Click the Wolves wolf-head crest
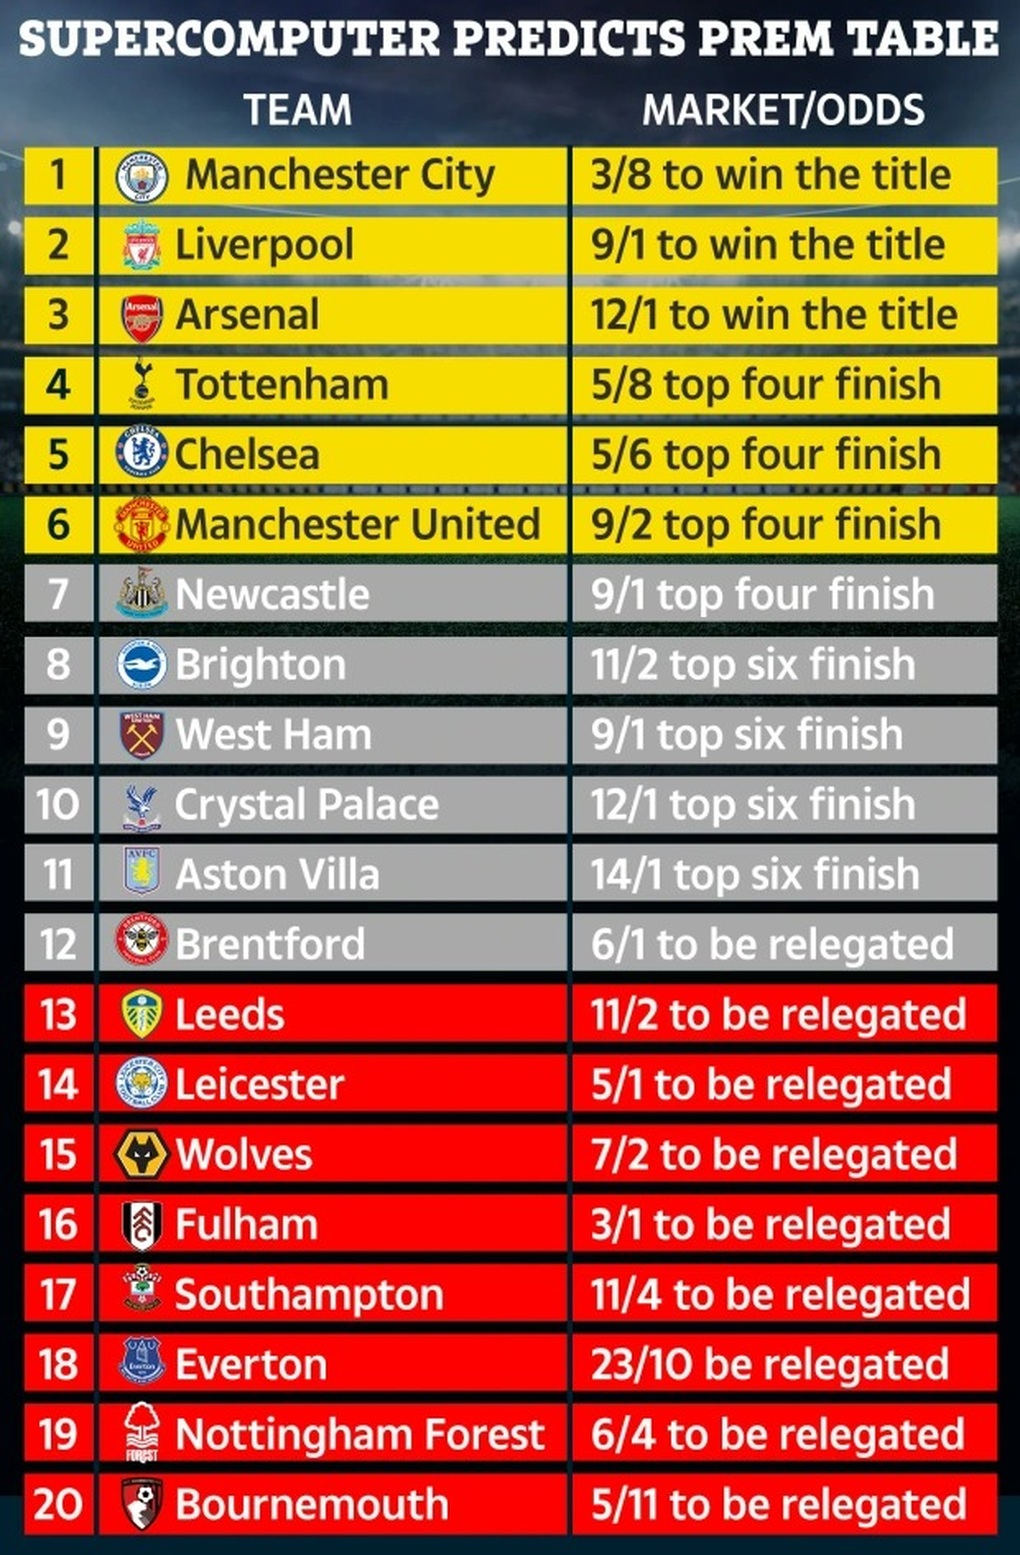This screenshot has height=1555, width=1020. (x=141, y=1155)
